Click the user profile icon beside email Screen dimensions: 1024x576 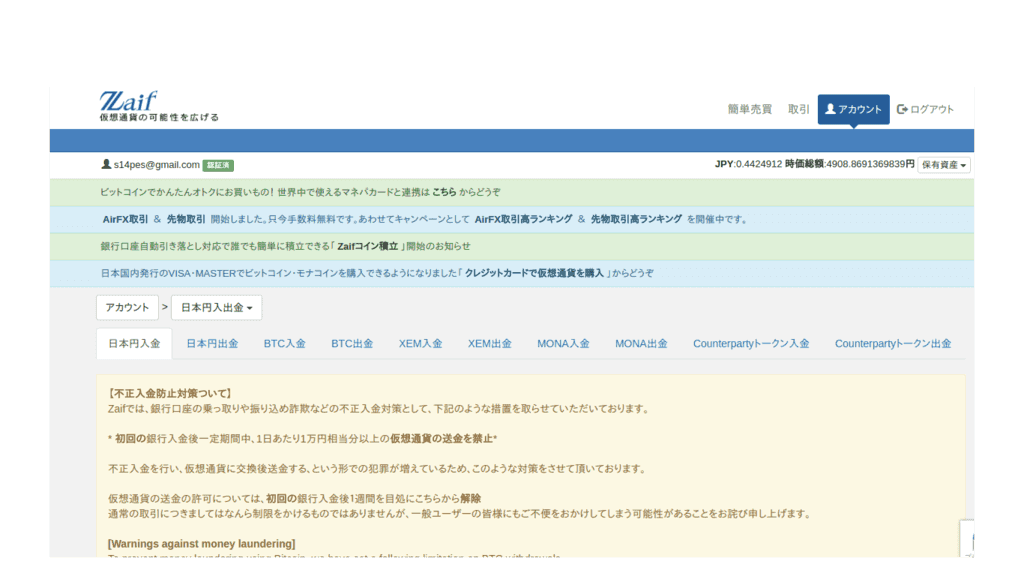(106, 164)
